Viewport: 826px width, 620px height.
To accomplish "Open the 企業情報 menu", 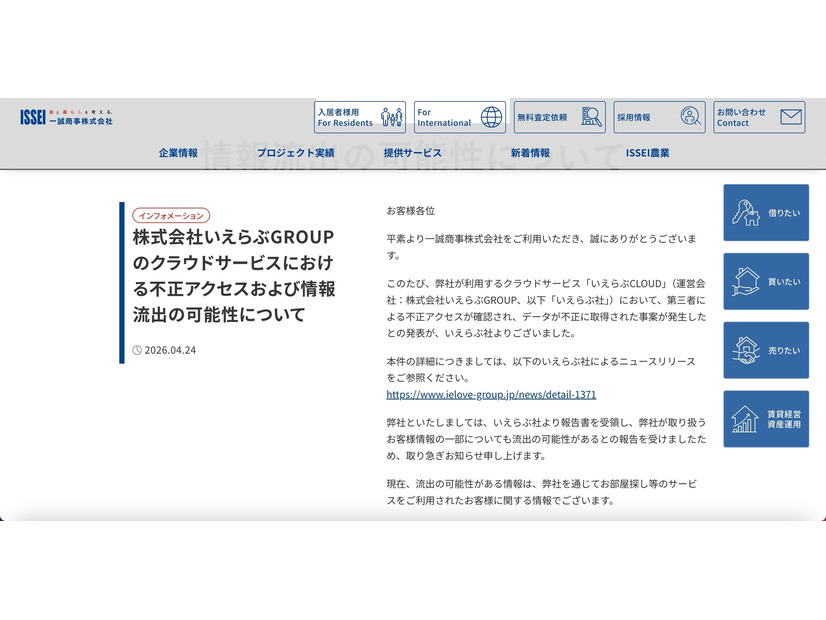I will (x=178, y=153).
